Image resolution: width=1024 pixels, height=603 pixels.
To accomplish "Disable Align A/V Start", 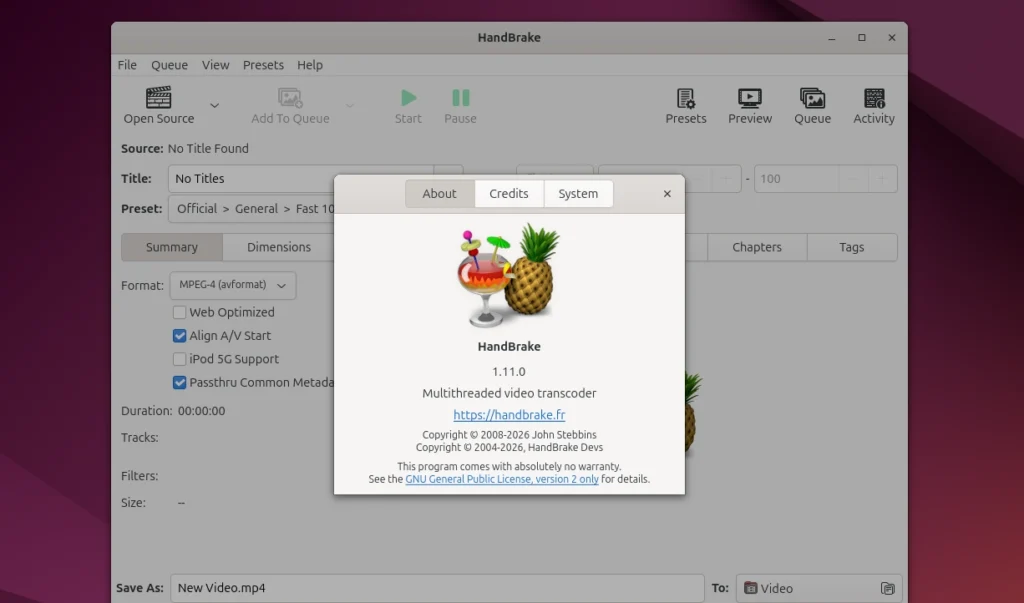I will tap(179, 335).
